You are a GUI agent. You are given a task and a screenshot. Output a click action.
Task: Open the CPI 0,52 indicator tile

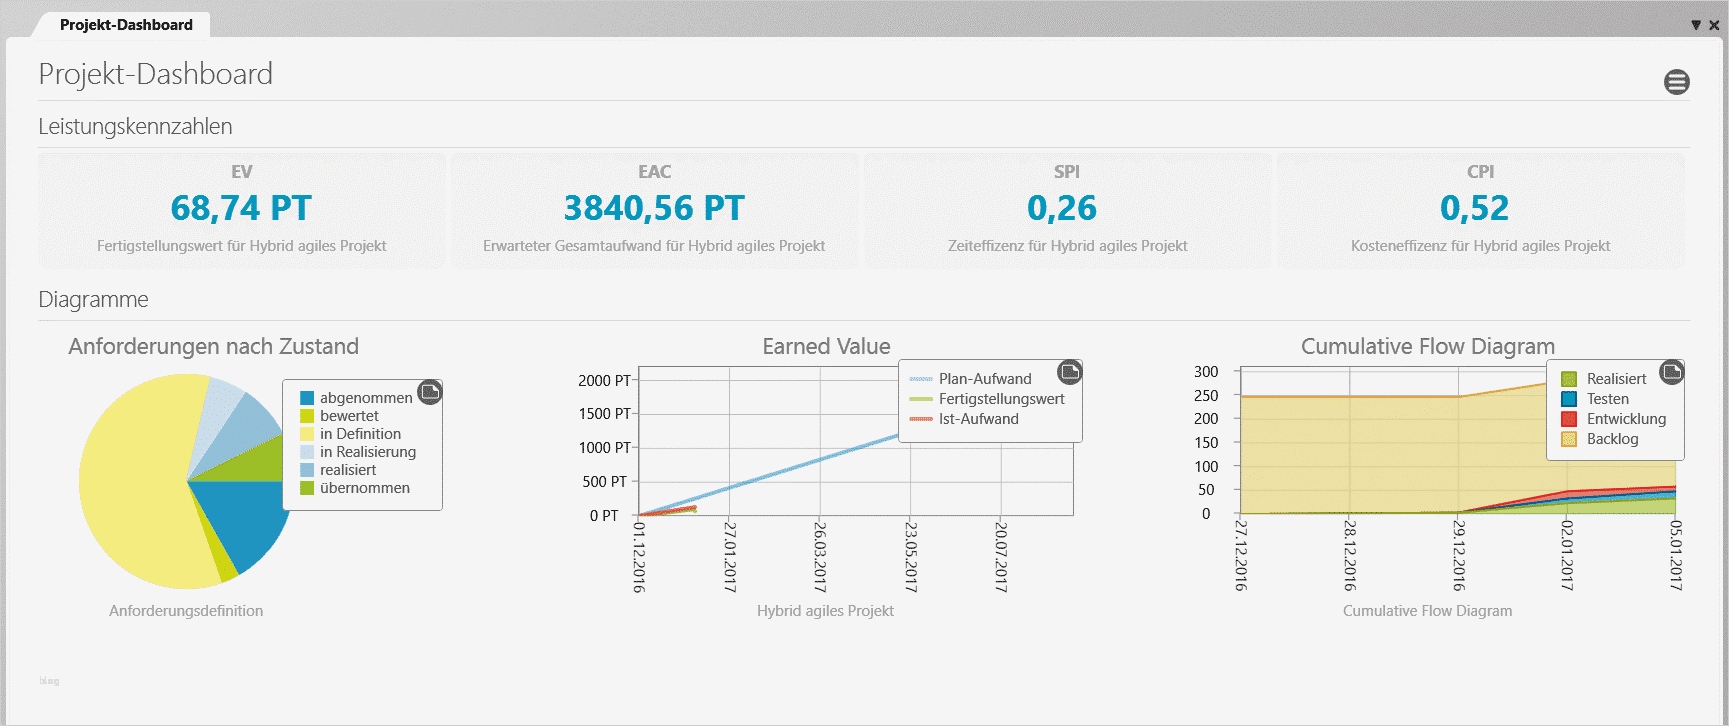point(1480,210)
